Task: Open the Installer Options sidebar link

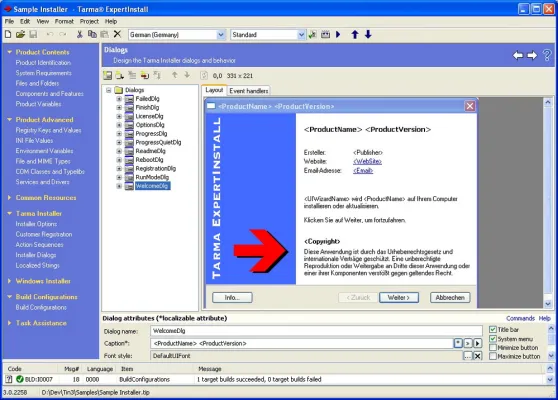Action: tap(36, 224)
